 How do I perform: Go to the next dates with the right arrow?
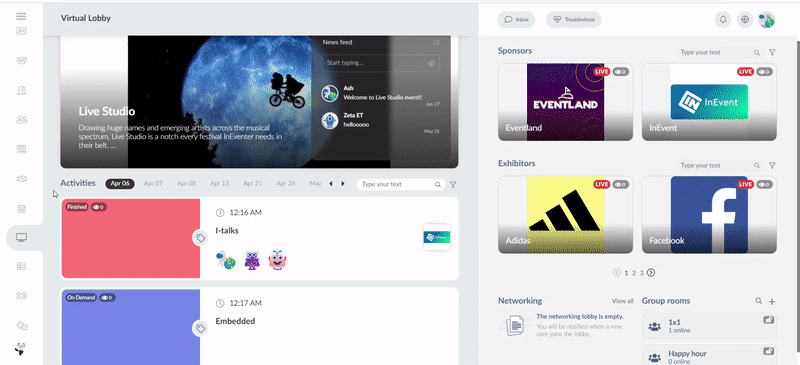pos(343,184)
